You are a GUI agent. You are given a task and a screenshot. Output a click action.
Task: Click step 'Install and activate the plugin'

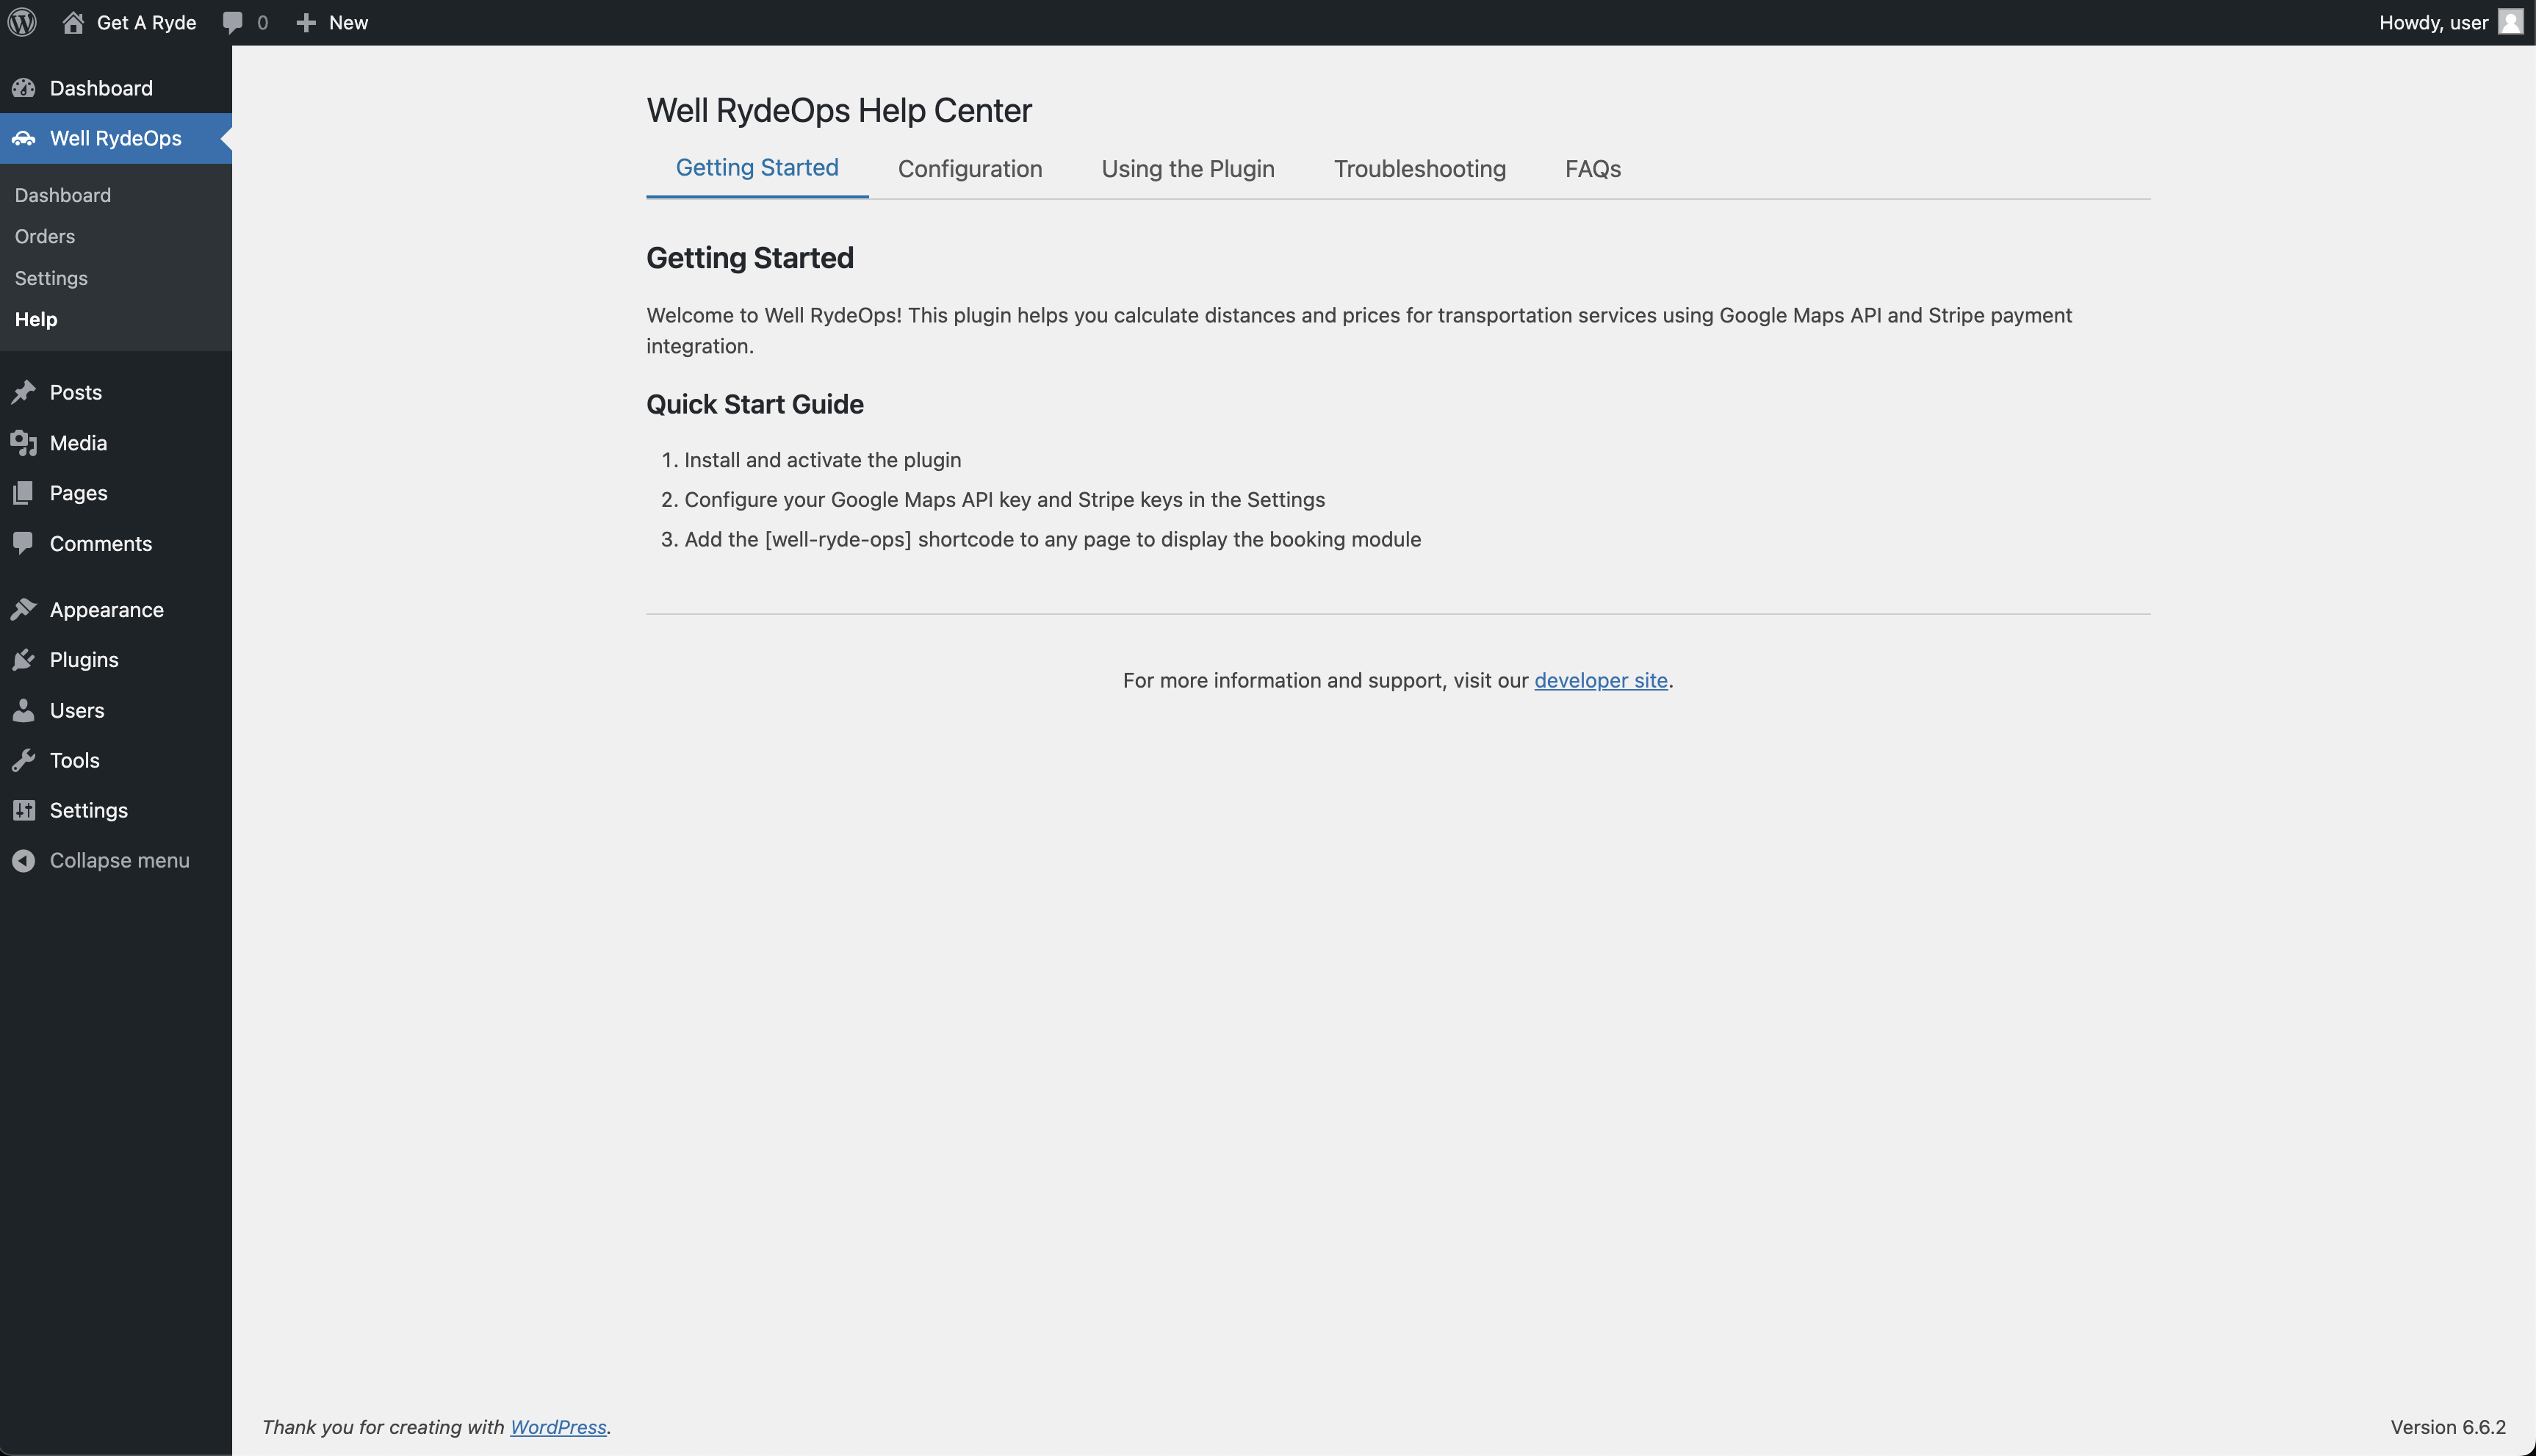tap(822, 460)
